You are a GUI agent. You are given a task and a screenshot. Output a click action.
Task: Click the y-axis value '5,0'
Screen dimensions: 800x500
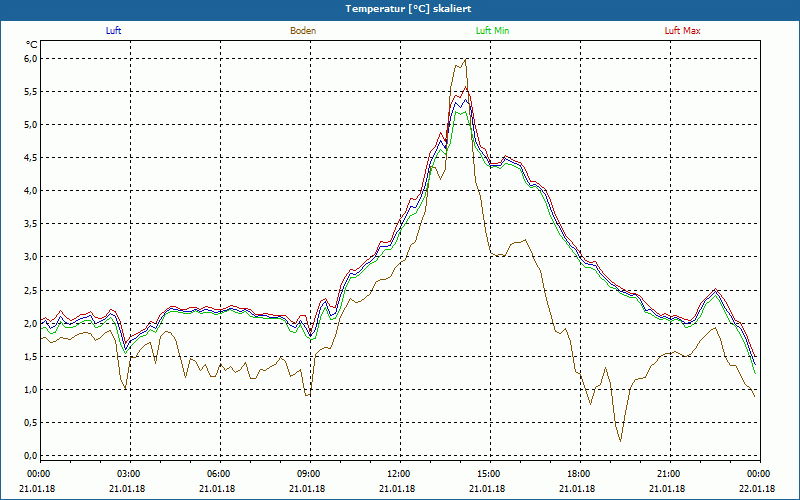pyautogui.click(x=31, y=125)
